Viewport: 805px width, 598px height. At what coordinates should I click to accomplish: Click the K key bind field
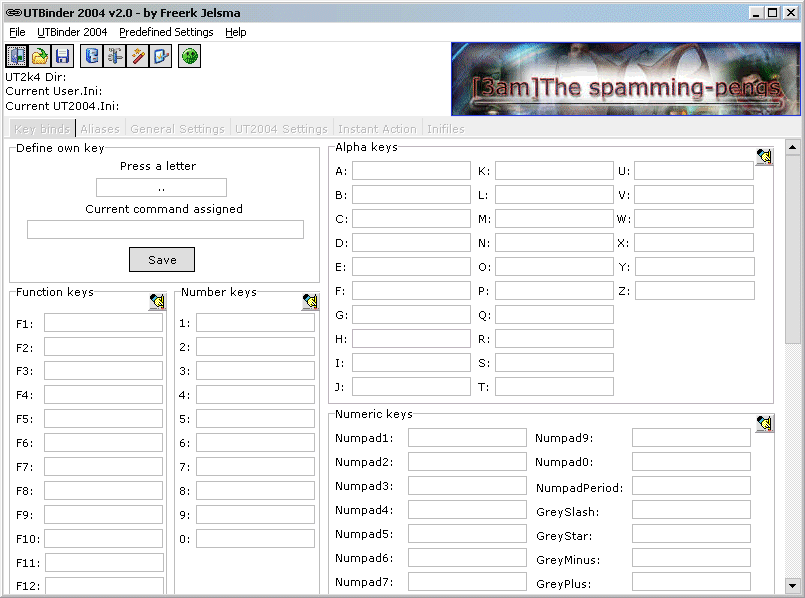[x=554, y=171]
